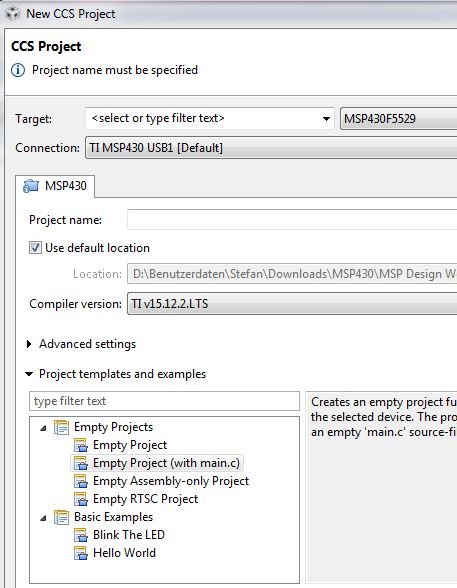Image resolution: width=457 pixels, height=588 pixels.
Task: Collapse the Empty Projects tree node
Action: coord(43,428)
